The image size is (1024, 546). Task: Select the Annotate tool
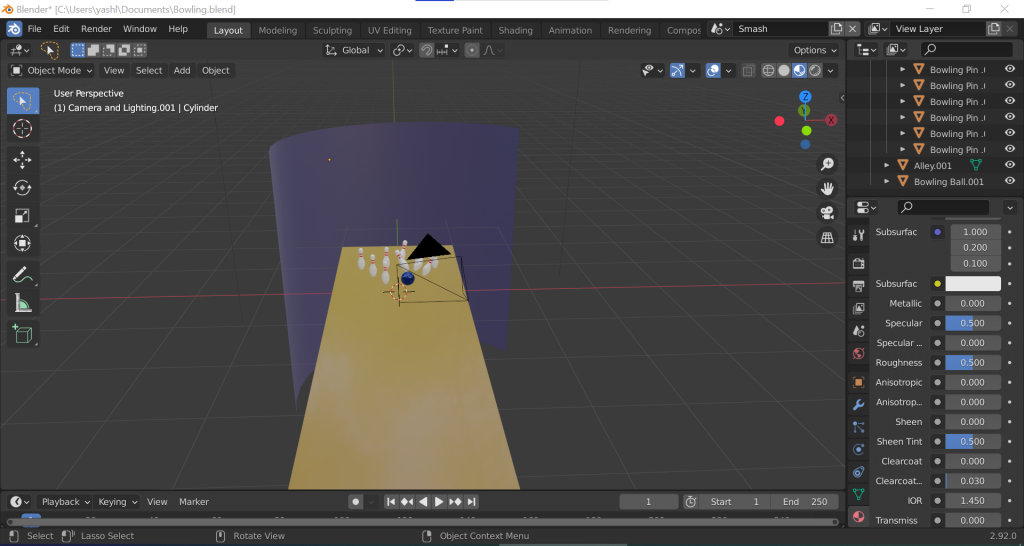click(x=22, y=275)
